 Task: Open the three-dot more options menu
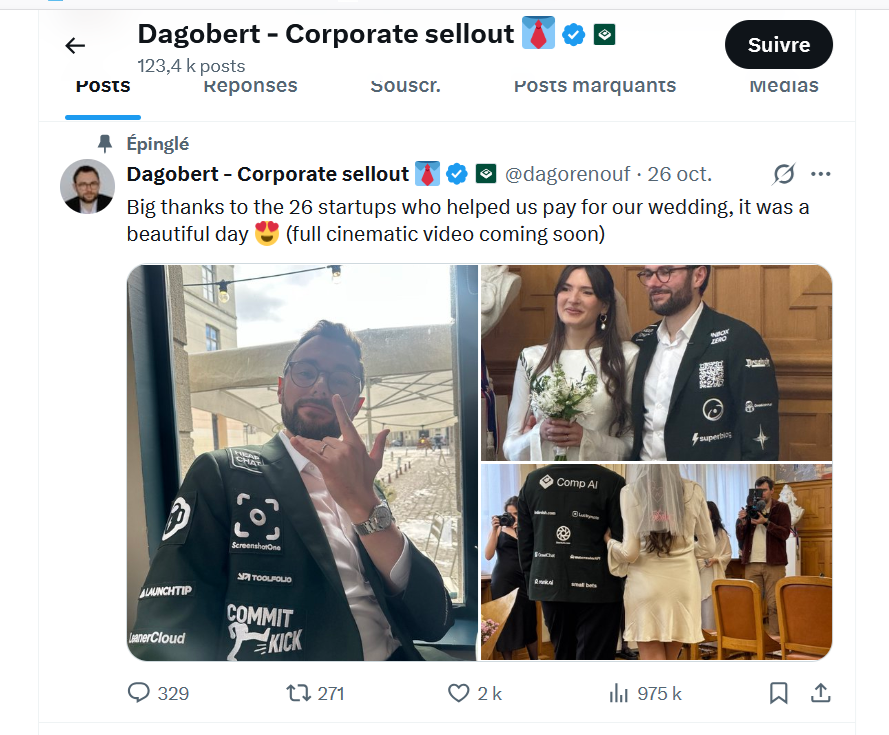point(821,175)
